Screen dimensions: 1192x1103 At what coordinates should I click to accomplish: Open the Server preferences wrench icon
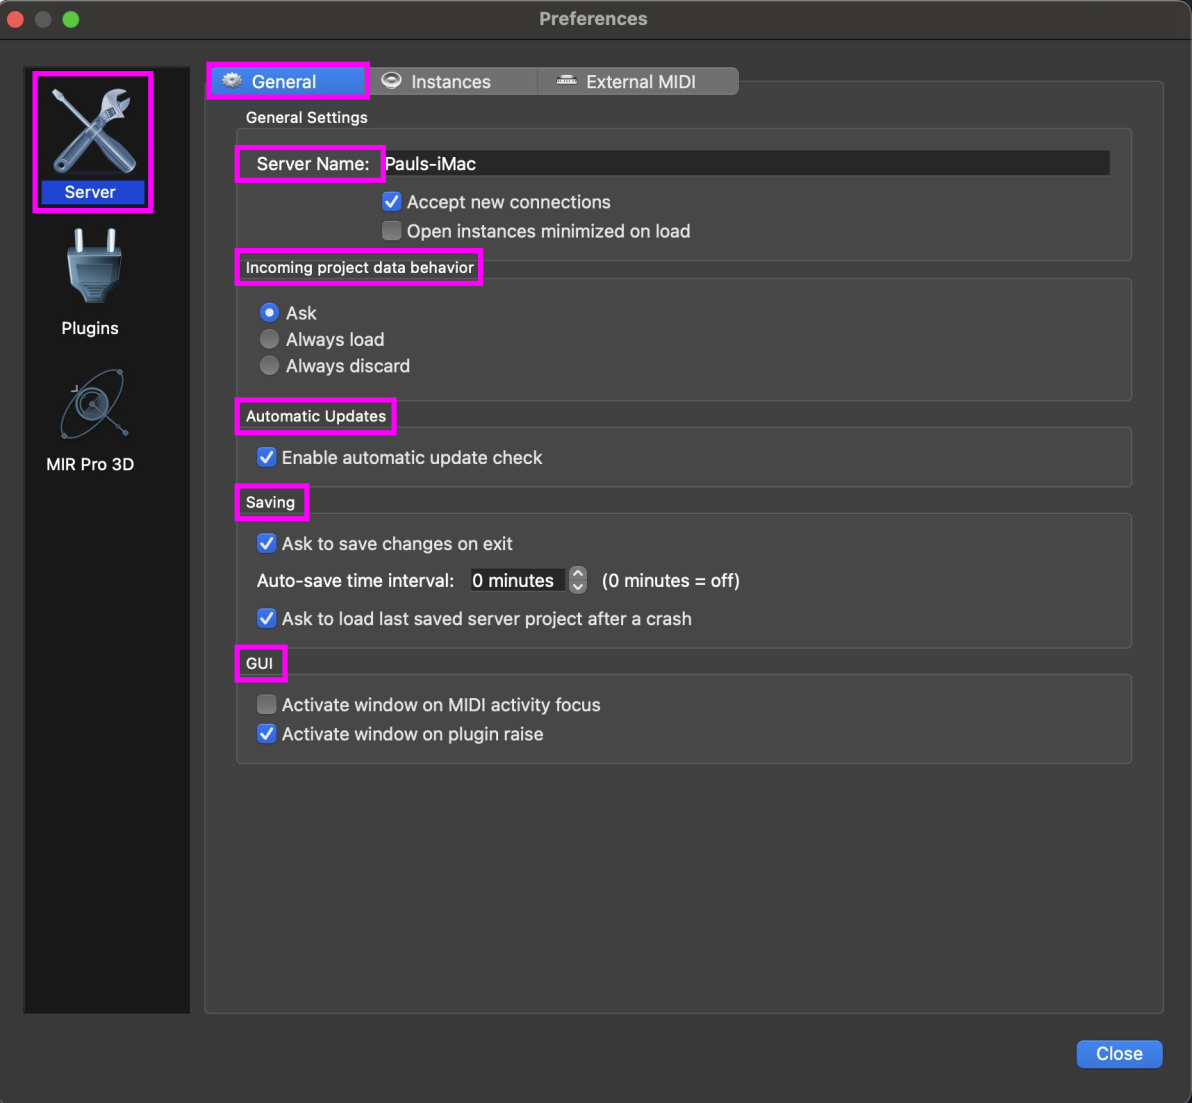pos(93,132)
